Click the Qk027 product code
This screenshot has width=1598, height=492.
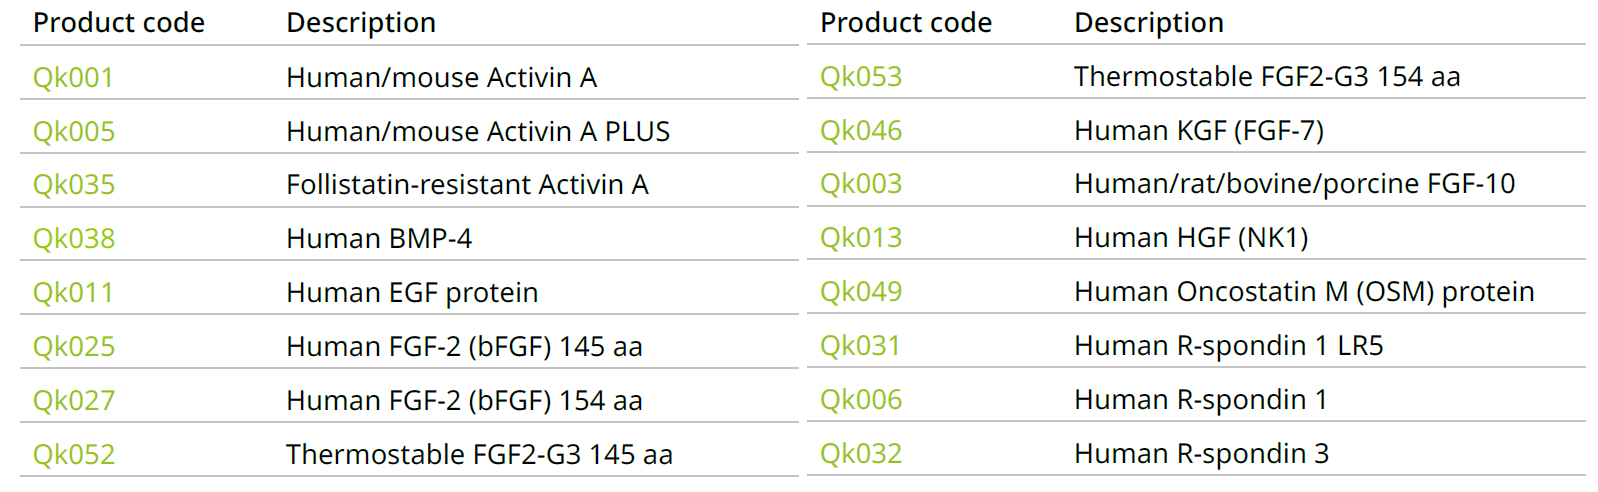74,401
